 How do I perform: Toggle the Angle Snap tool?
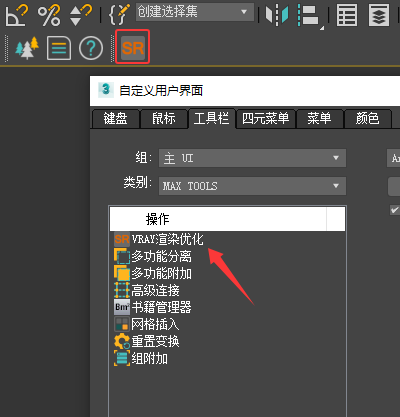[16, 15]
